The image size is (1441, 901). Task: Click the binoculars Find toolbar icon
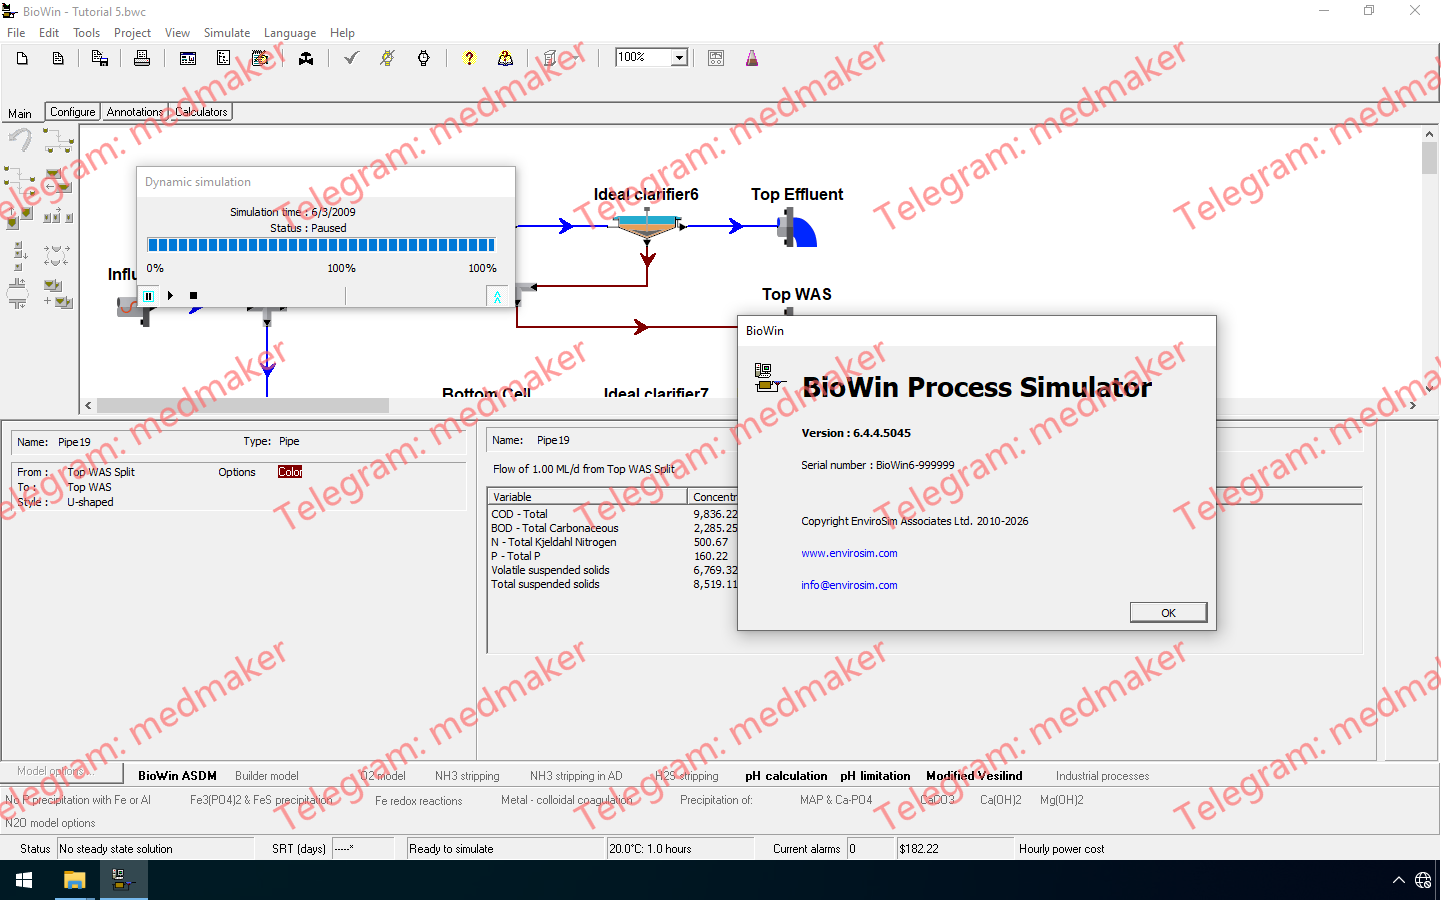pyautogui.click(x=306, y=58)
